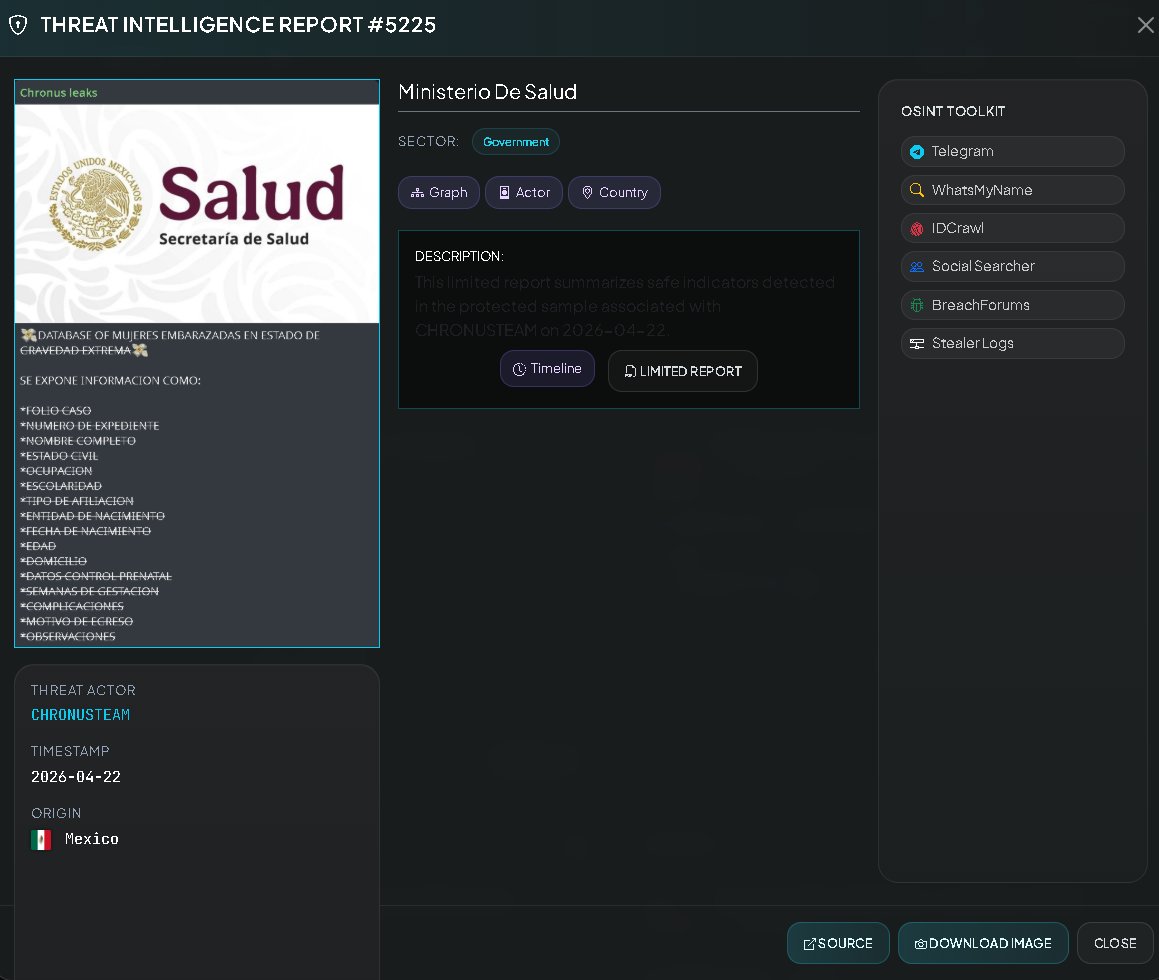The width and height of the screenshot is (1159, 980).
Task: Click the OSINT TOOLKIT heading
Action: 953,112
